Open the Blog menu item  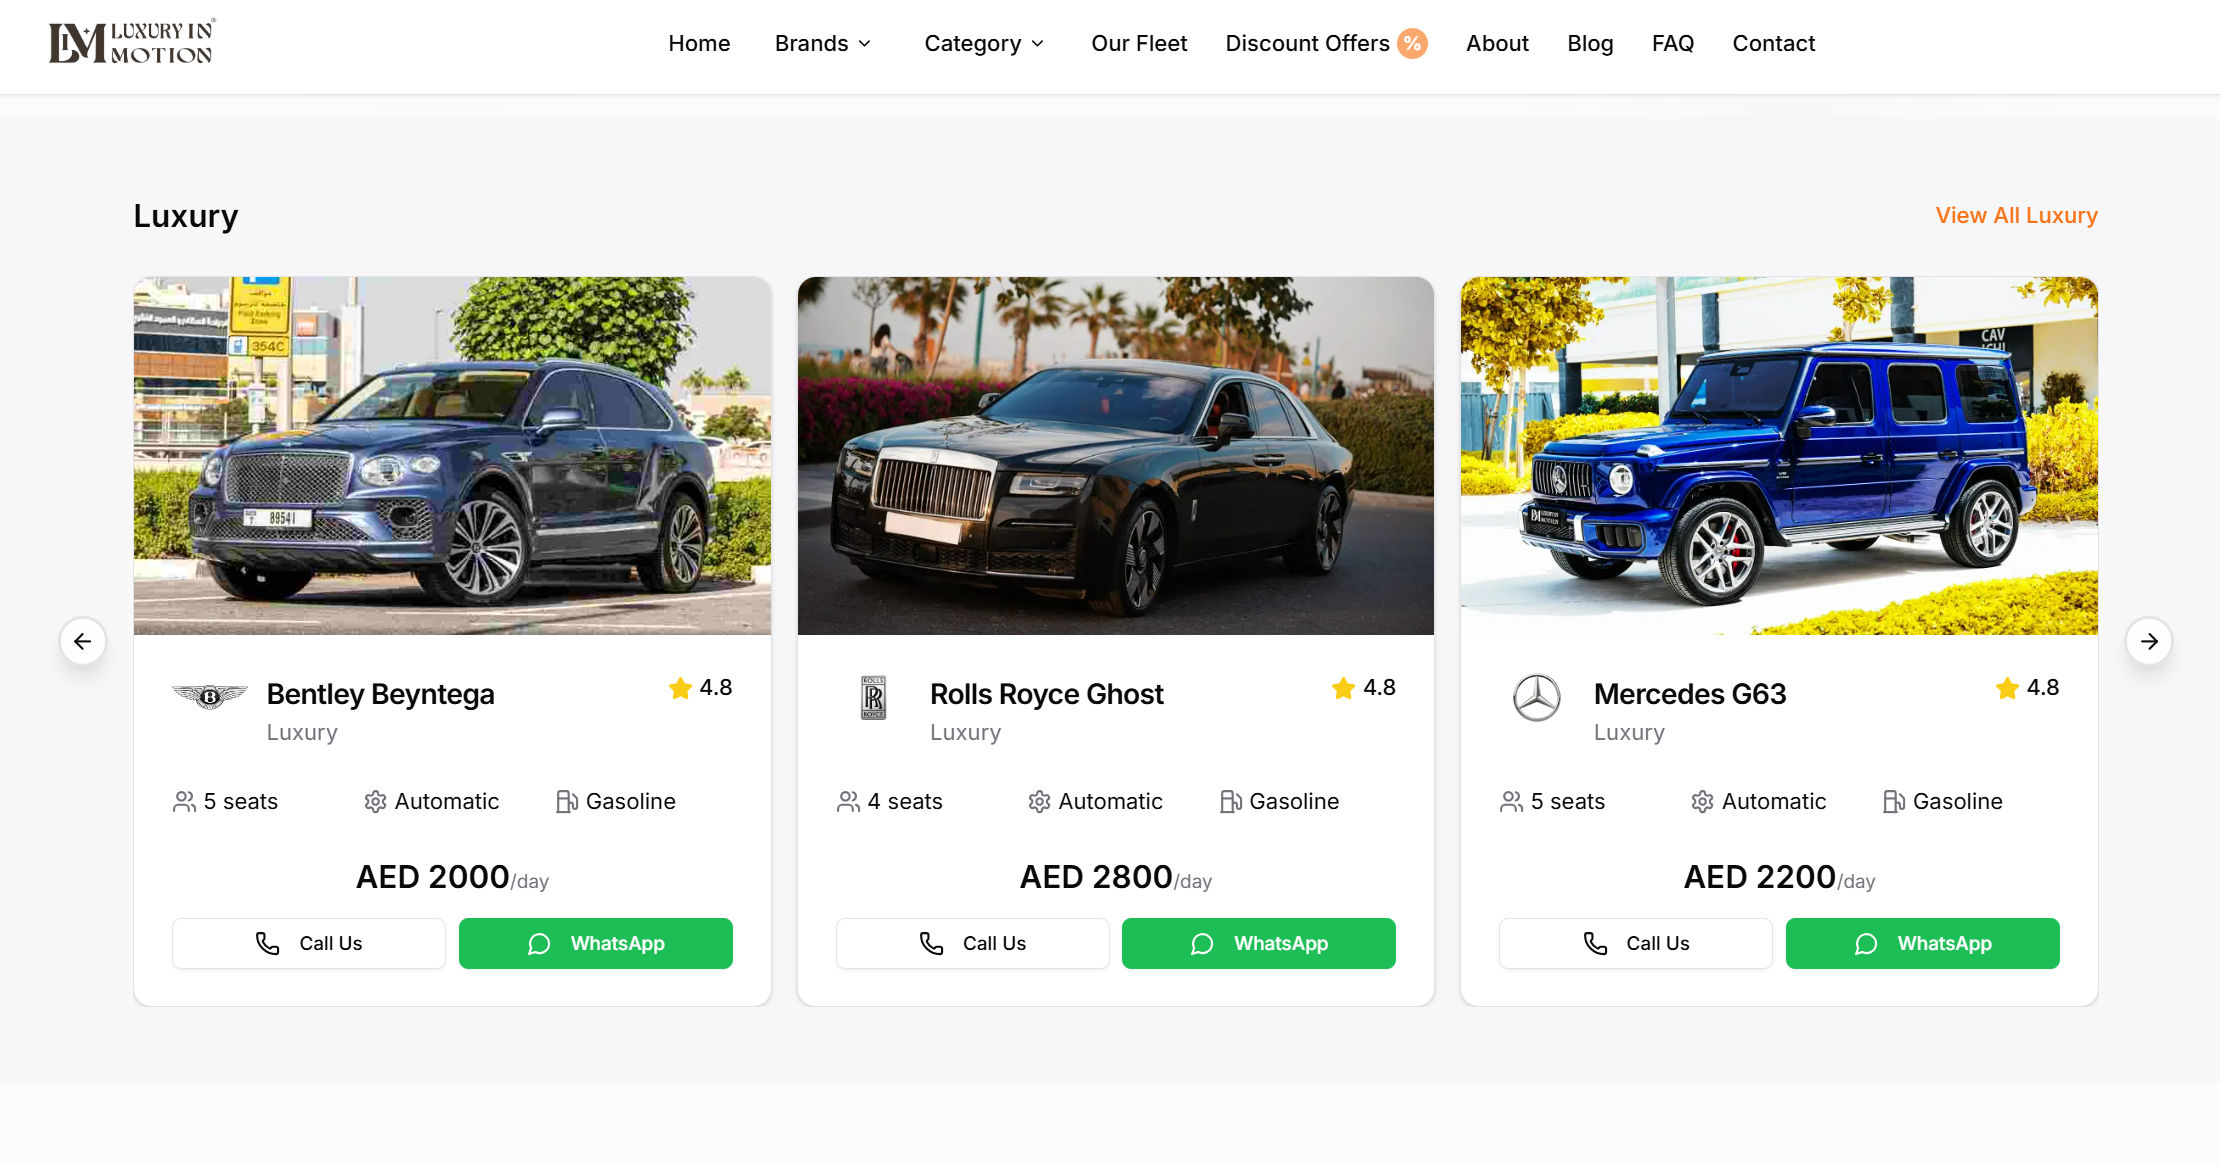click(1590, 43)
